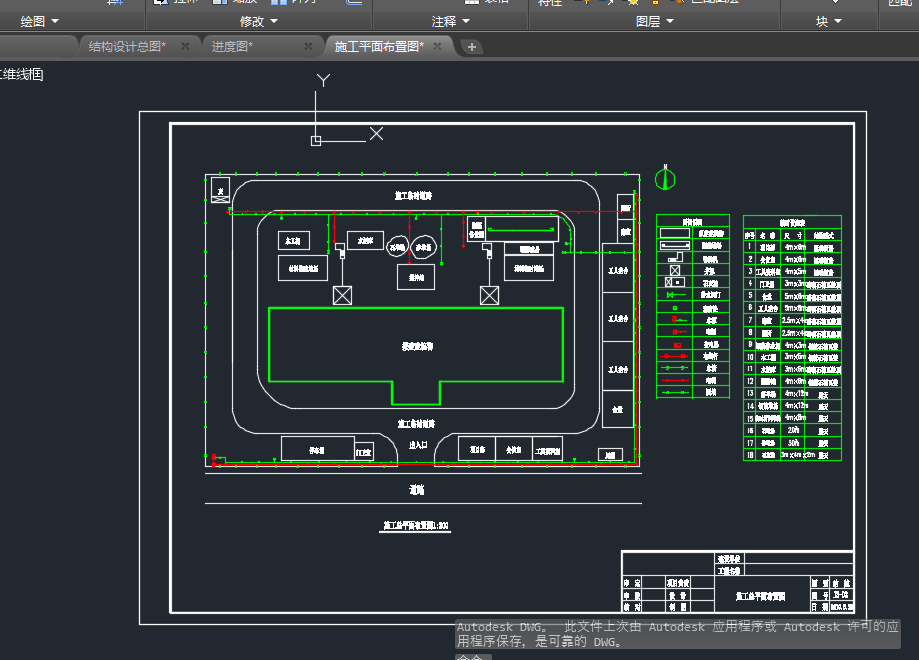
Task: Click the UCS origin square icon
Action: (x=316, y=141)
